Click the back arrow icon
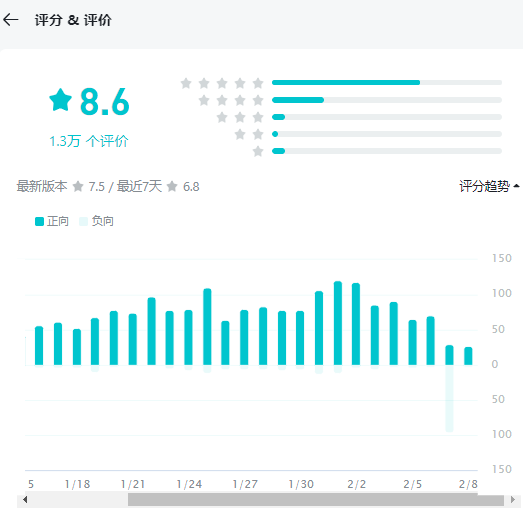Image resolution: width=523 pixels, height=512 pixels. 11,20
